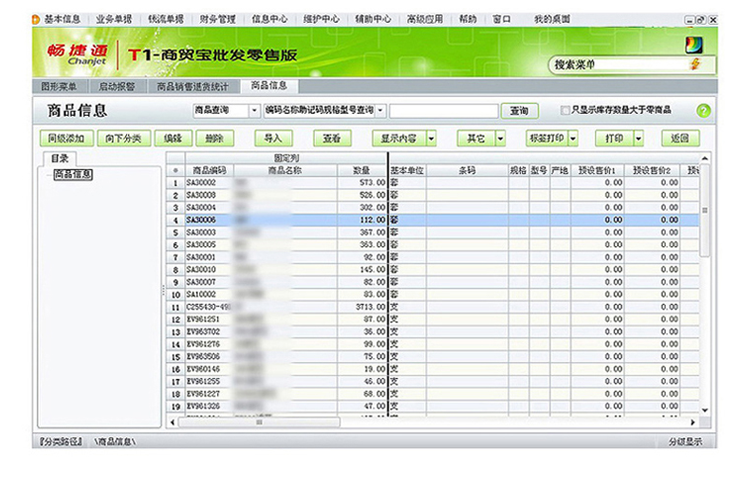750x481 pixels.
Task: Click the 查看 button
Action: tap(332, 139)
